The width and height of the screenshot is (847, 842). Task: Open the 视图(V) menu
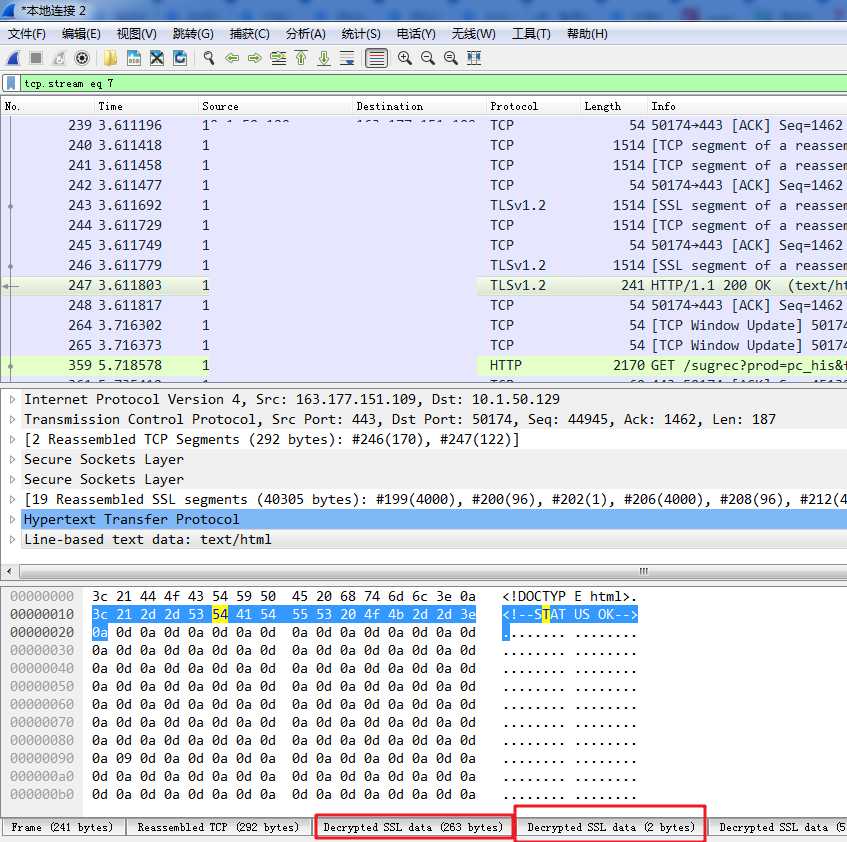tap(137, 34)
